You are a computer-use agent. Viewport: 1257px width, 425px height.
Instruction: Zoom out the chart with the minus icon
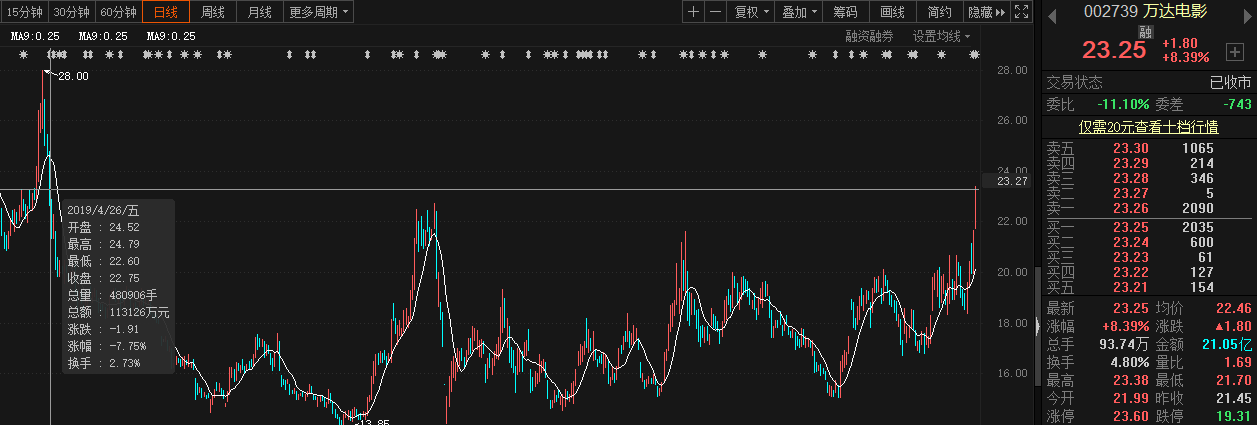click(715, 12)
